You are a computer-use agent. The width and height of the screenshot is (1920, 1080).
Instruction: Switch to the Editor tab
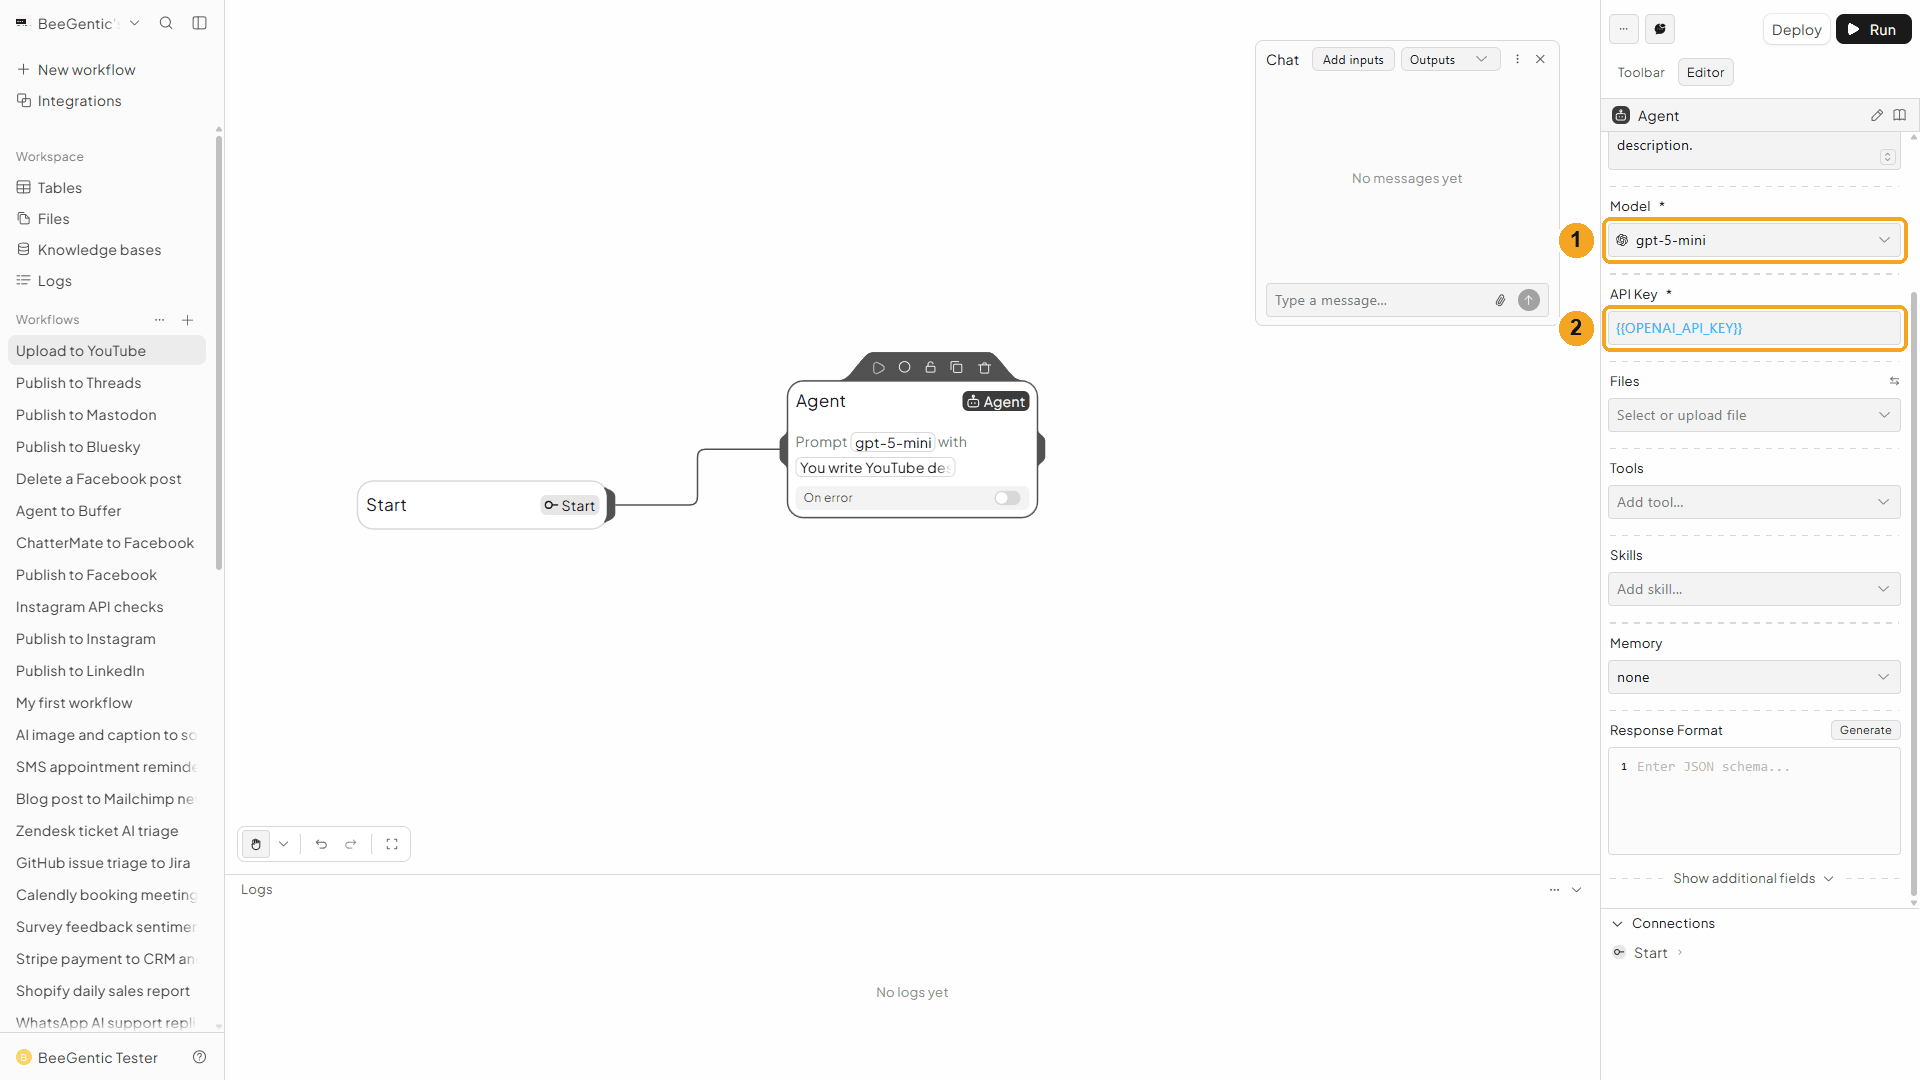[x=1705, y=72]
